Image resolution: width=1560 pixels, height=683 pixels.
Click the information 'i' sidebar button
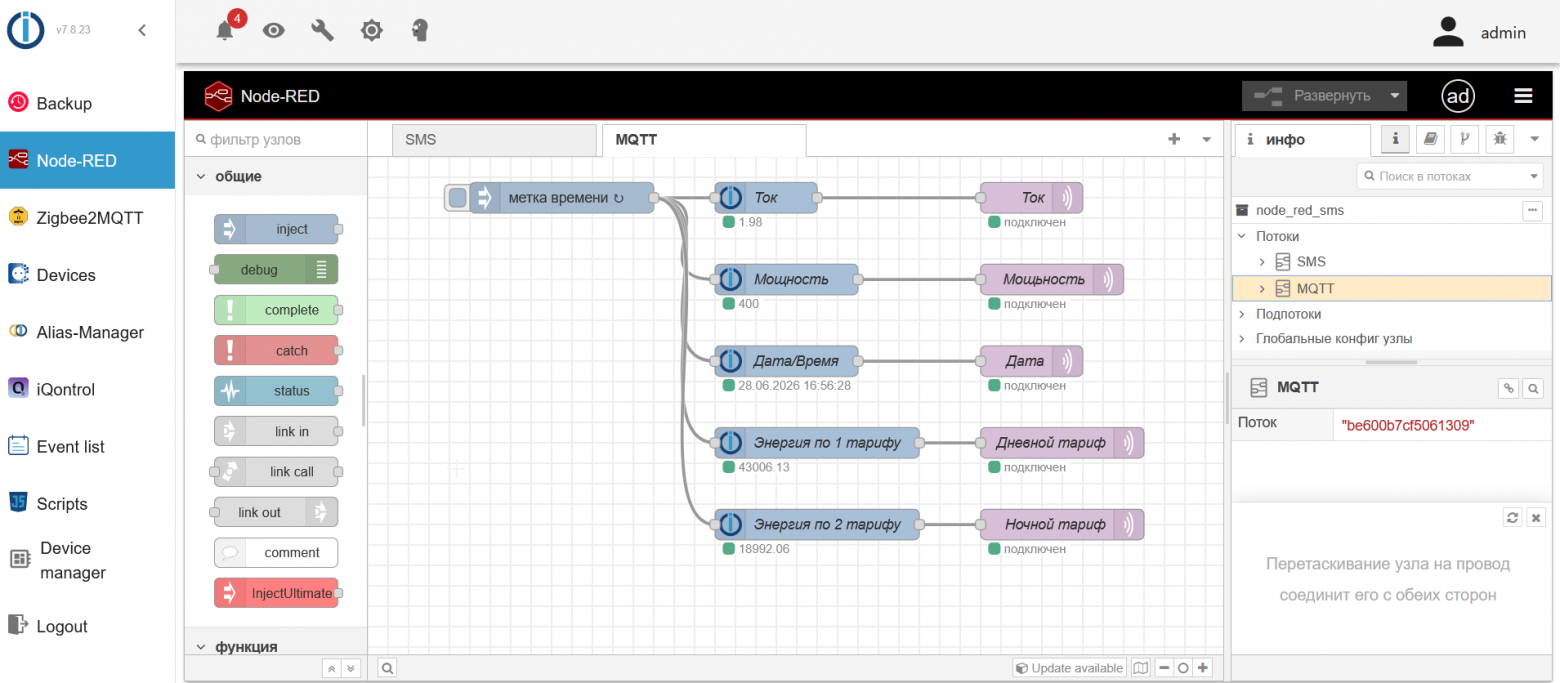tap(1395, 140)
